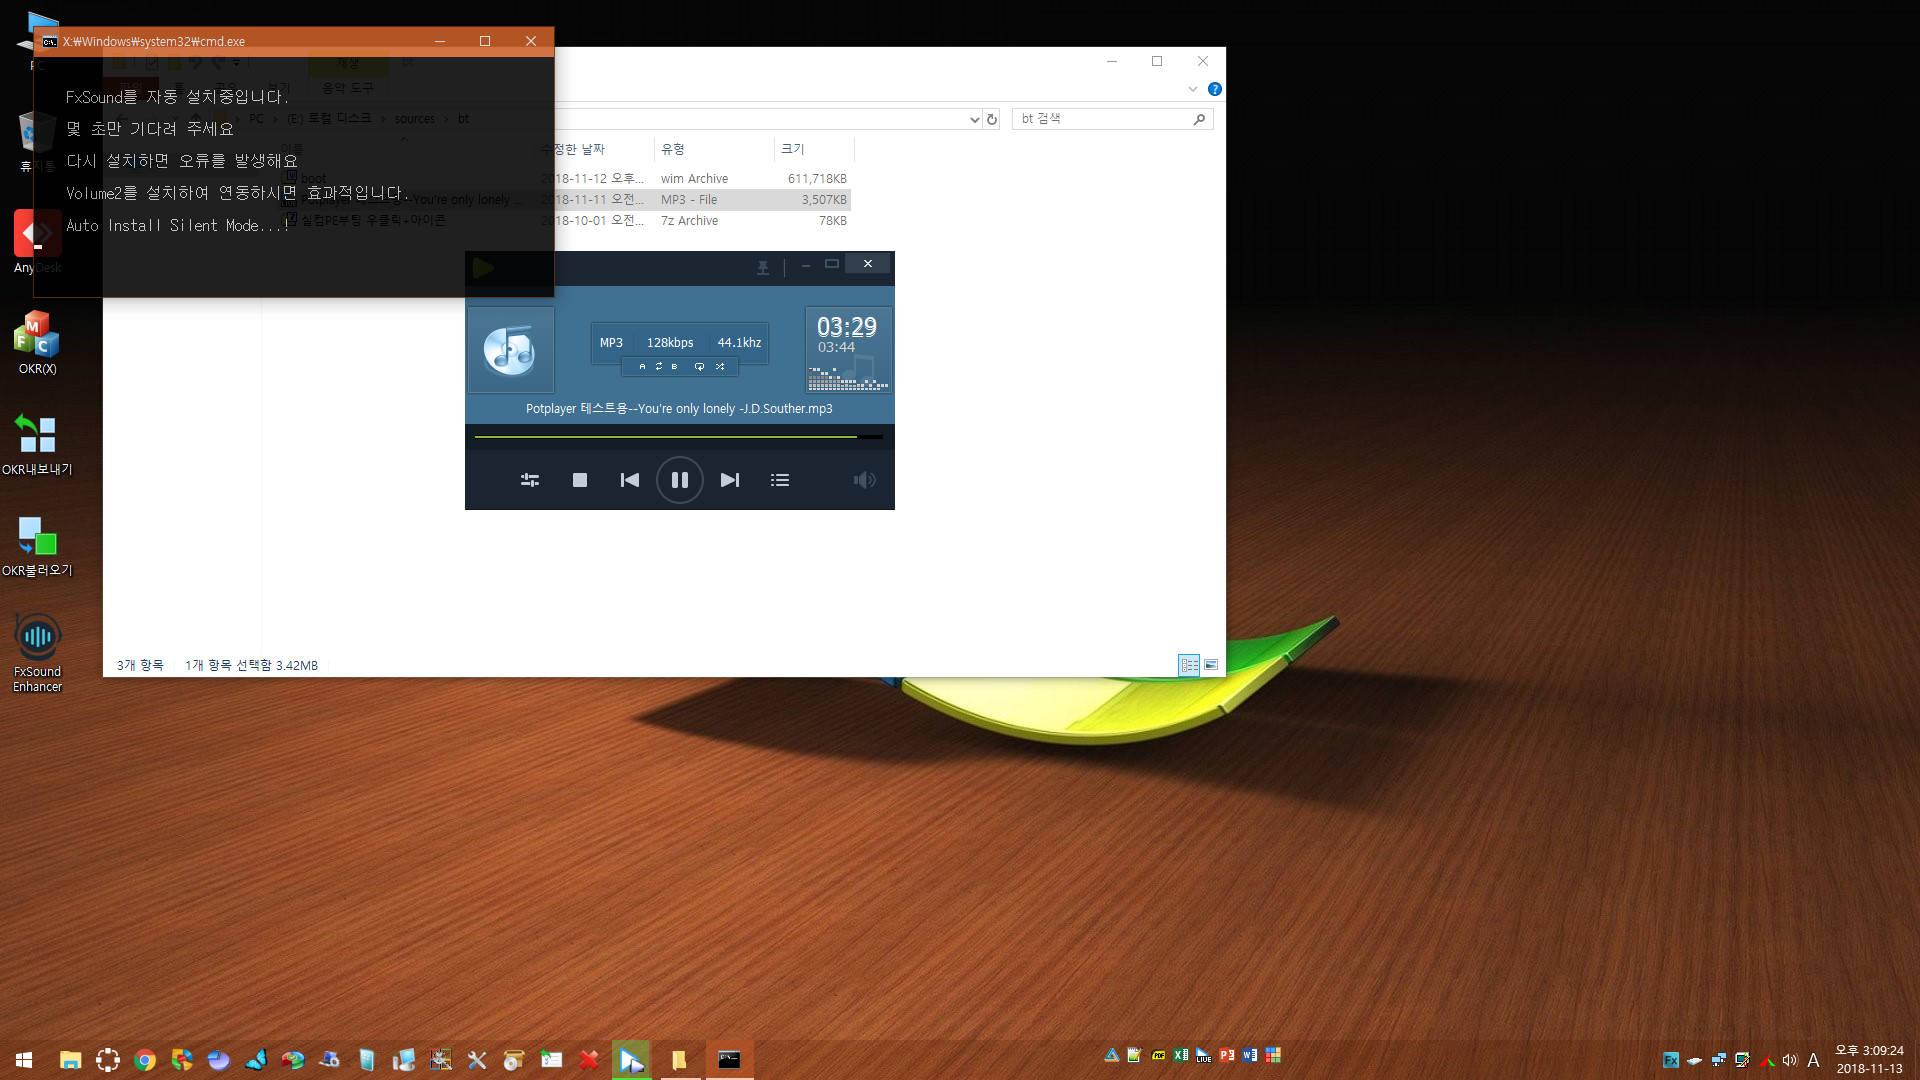The height and width of the screenshot is (1080, 1920).
Task: Open the Windows Start button
Action: coord(24,1060)
